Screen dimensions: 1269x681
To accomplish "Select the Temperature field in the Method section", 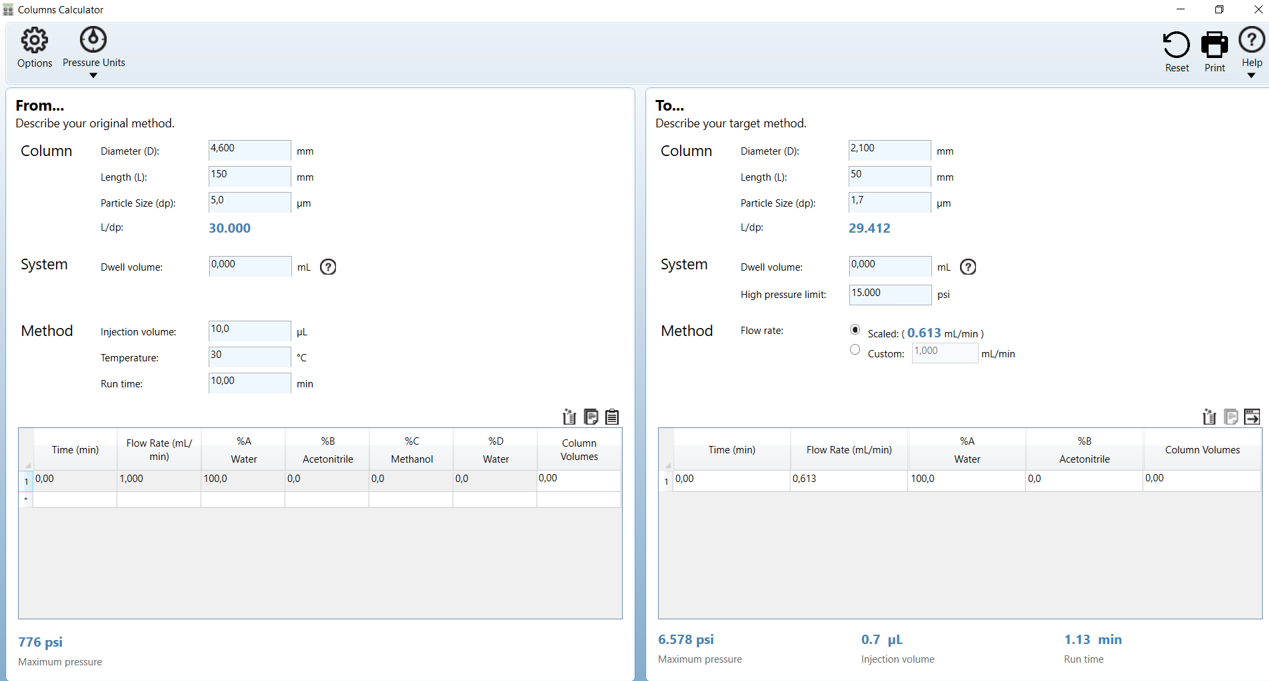I will pos(249,356).
